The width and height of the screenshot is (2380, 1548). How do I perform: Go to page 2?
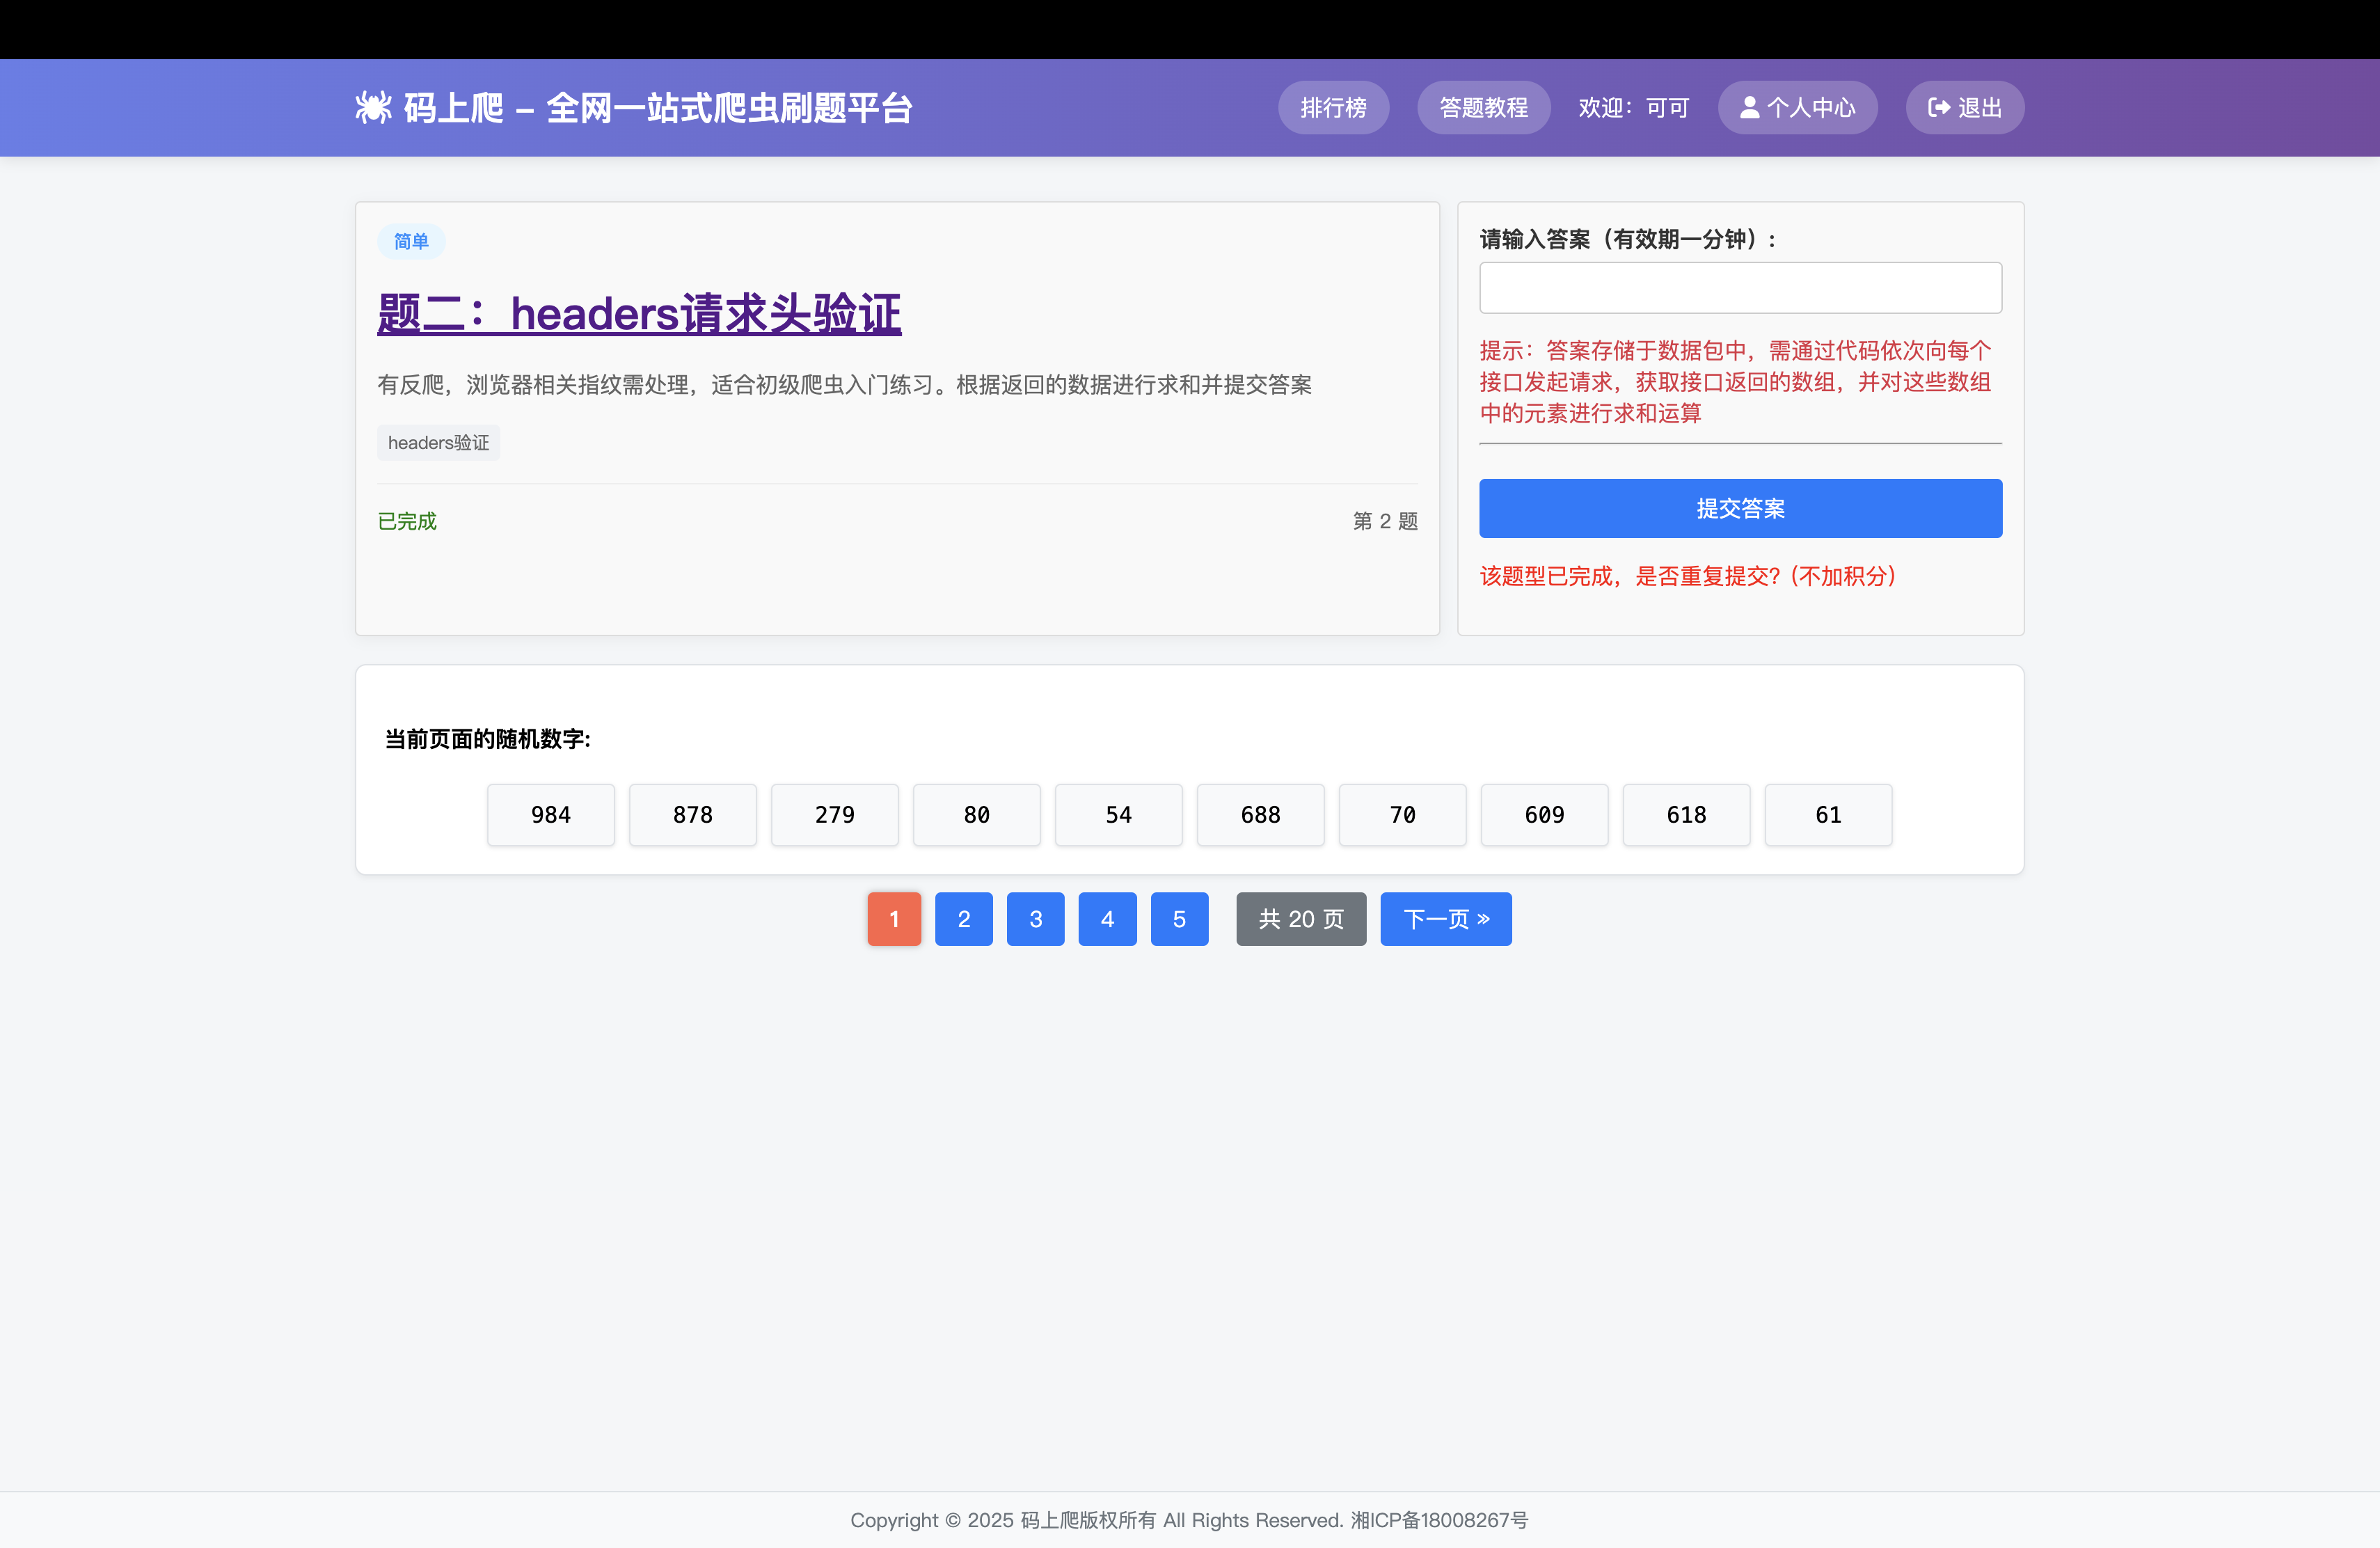tap(963, 919)
